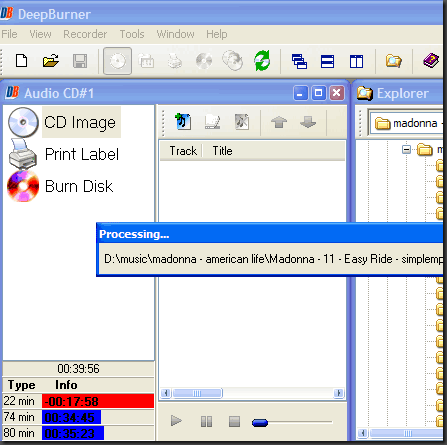Click the Type column header
The width and height of the screenshot is (447, 445).
22,385
